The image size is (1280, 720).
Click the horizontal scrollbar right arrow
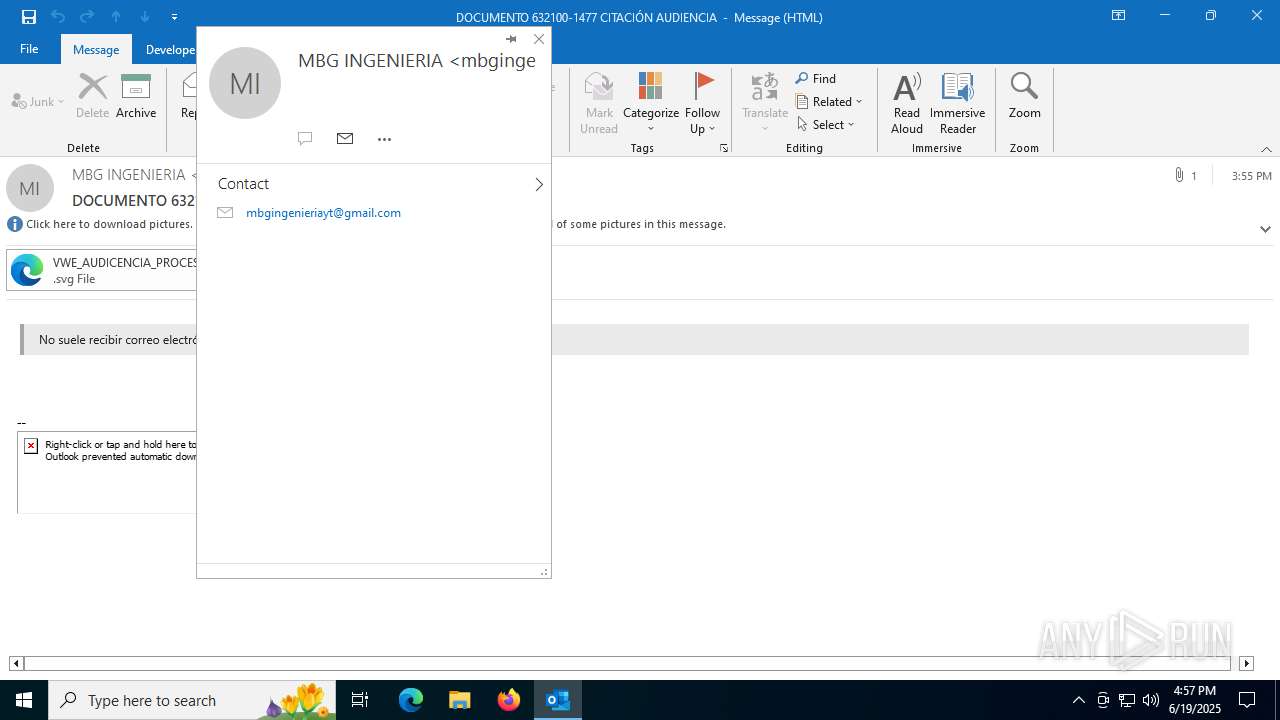[1246, 663]
